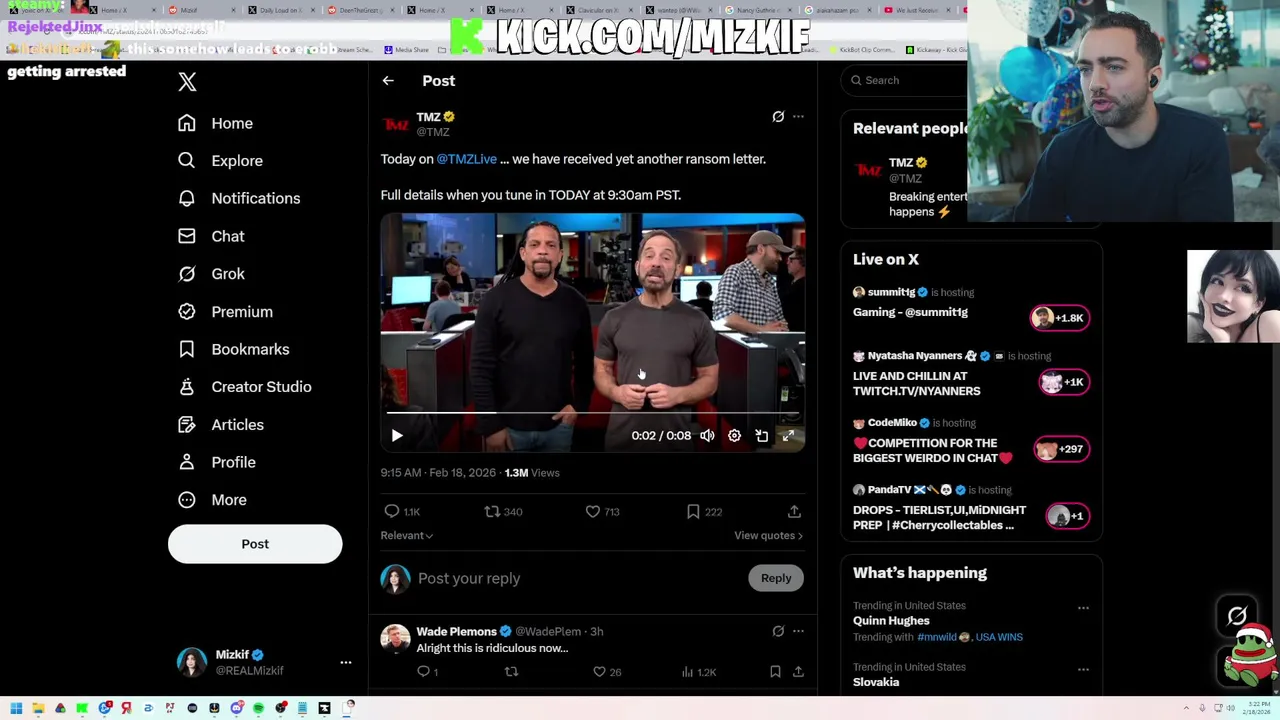Screen dimensions: 1280x720
Task: Open the floating Grok button
Action: pyautogui.click(x=1237, y=616)
